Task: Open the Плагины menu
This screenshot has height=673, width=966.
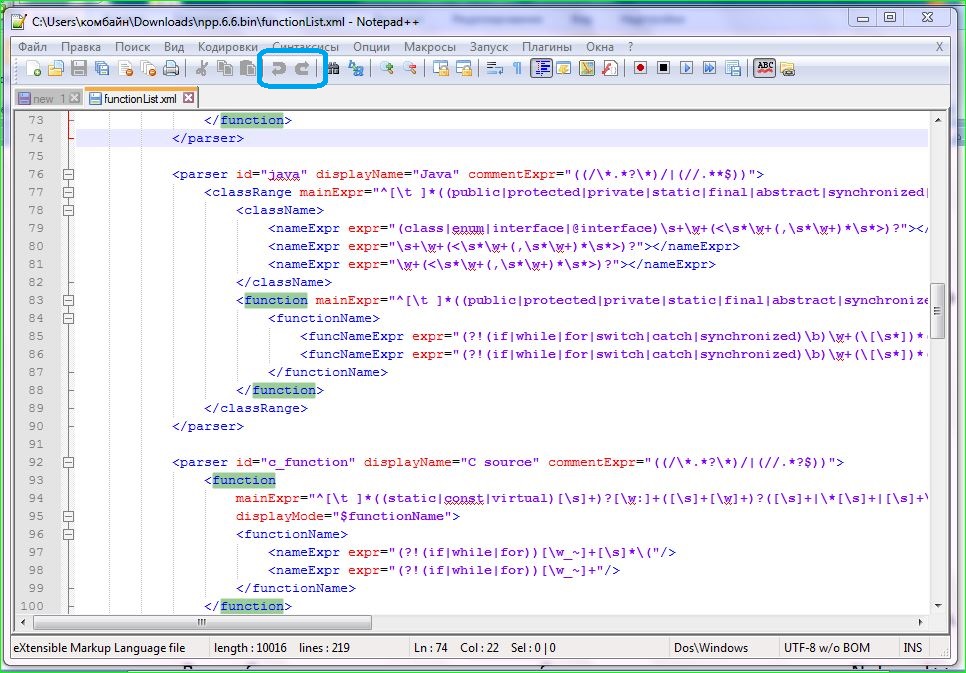Action: tap(547, 47)
